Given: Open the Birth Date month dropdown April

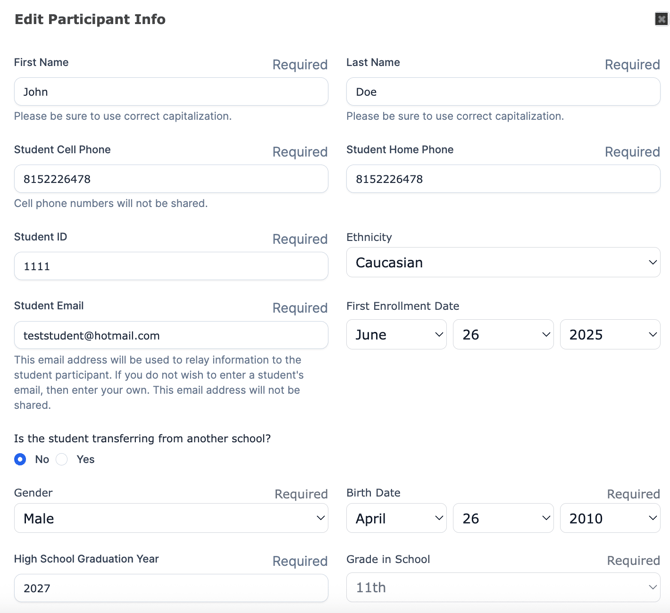Looking at the screenshot, I should [x=397, y=518].
